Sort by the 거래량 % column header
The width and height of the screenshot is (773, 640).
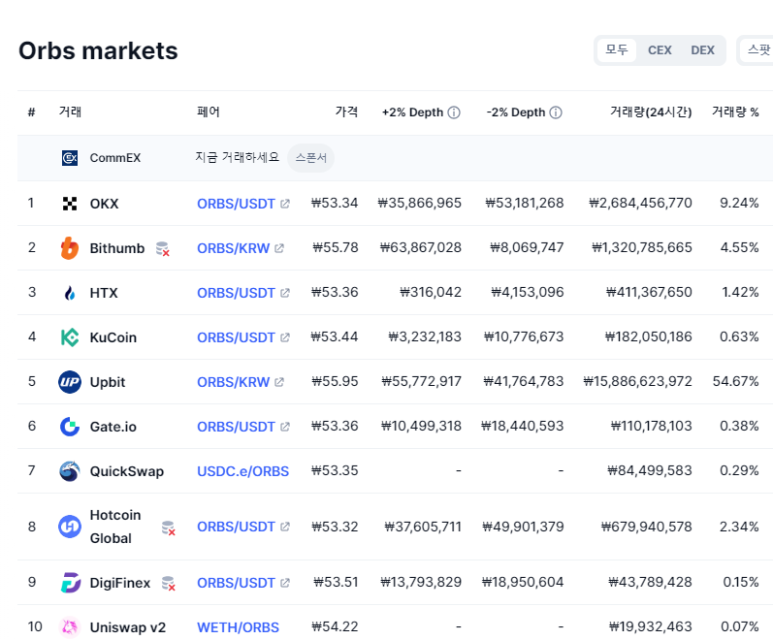[735, 112]
